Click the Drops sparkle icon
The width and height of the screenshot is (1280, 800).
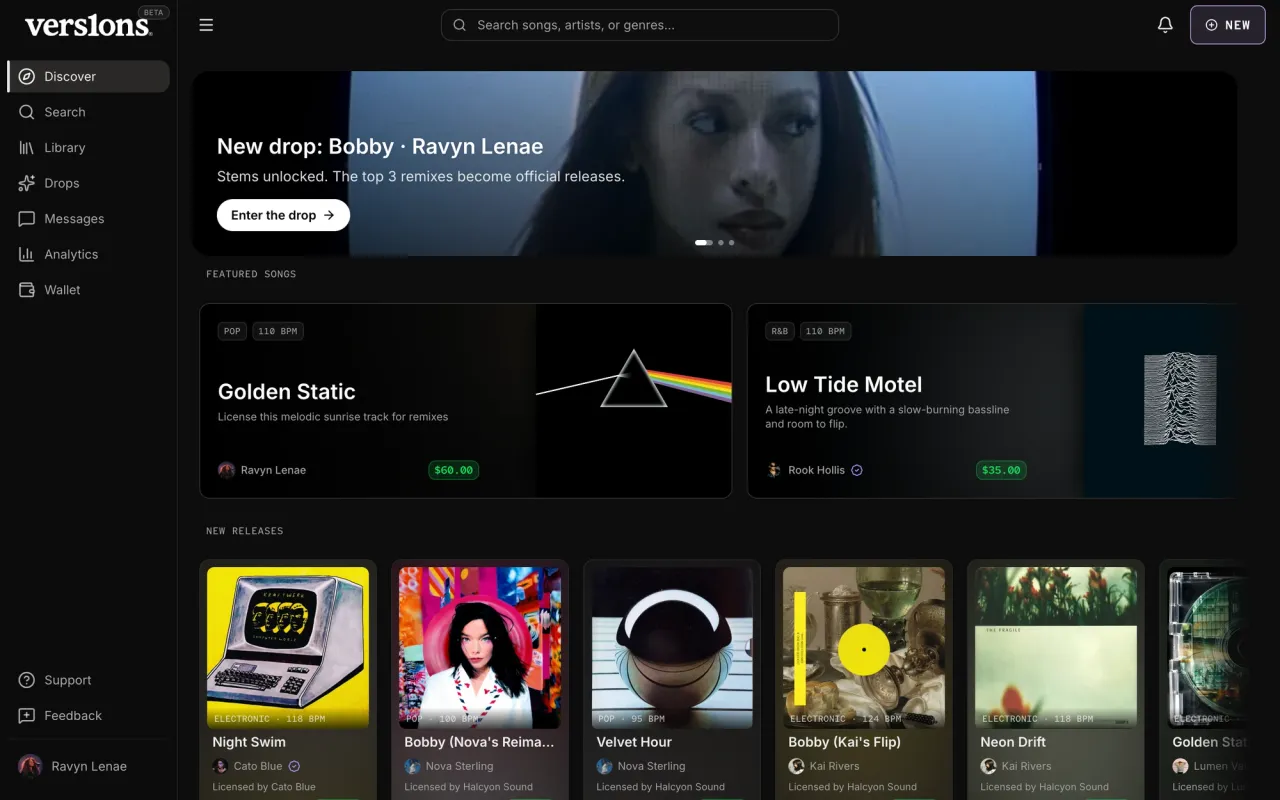(27, 183)
